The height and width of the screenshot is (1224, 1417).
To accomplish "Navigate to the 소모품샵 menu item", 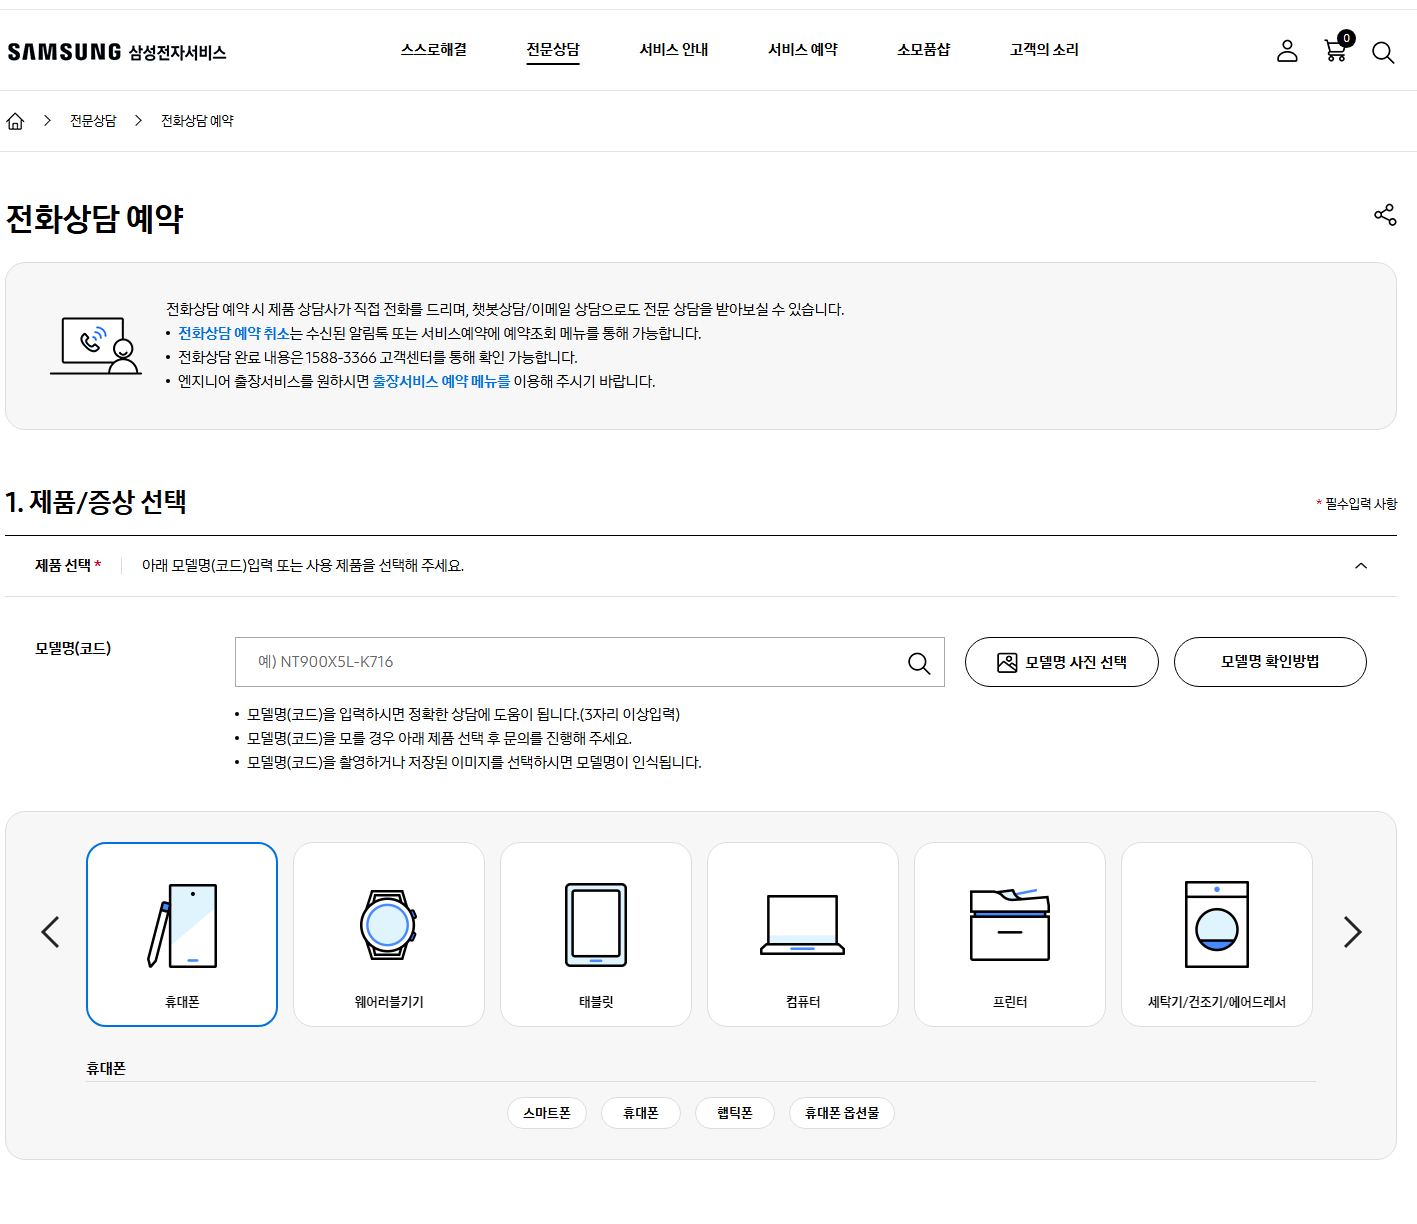I will (x=923, y=50).
